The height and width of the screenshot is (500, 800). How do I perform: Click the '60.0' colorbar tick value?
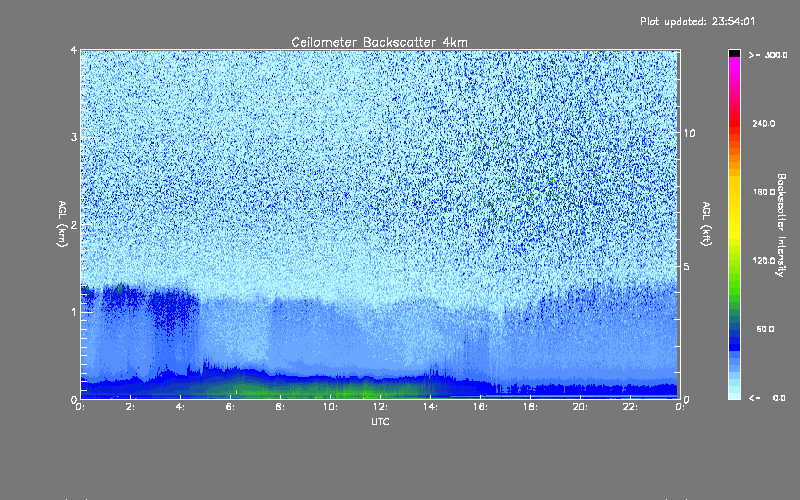[765, 329]
